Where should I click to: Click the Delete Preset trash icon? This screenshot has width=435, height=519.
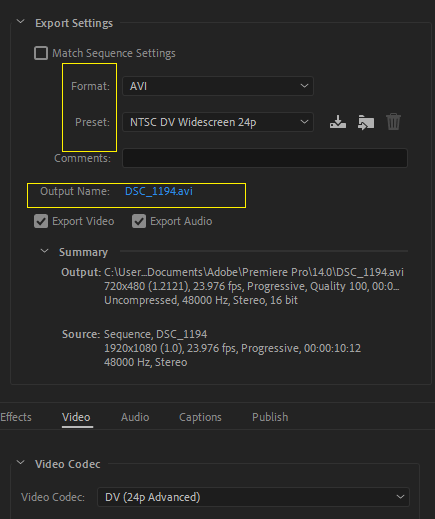click(x=393, y=122)
